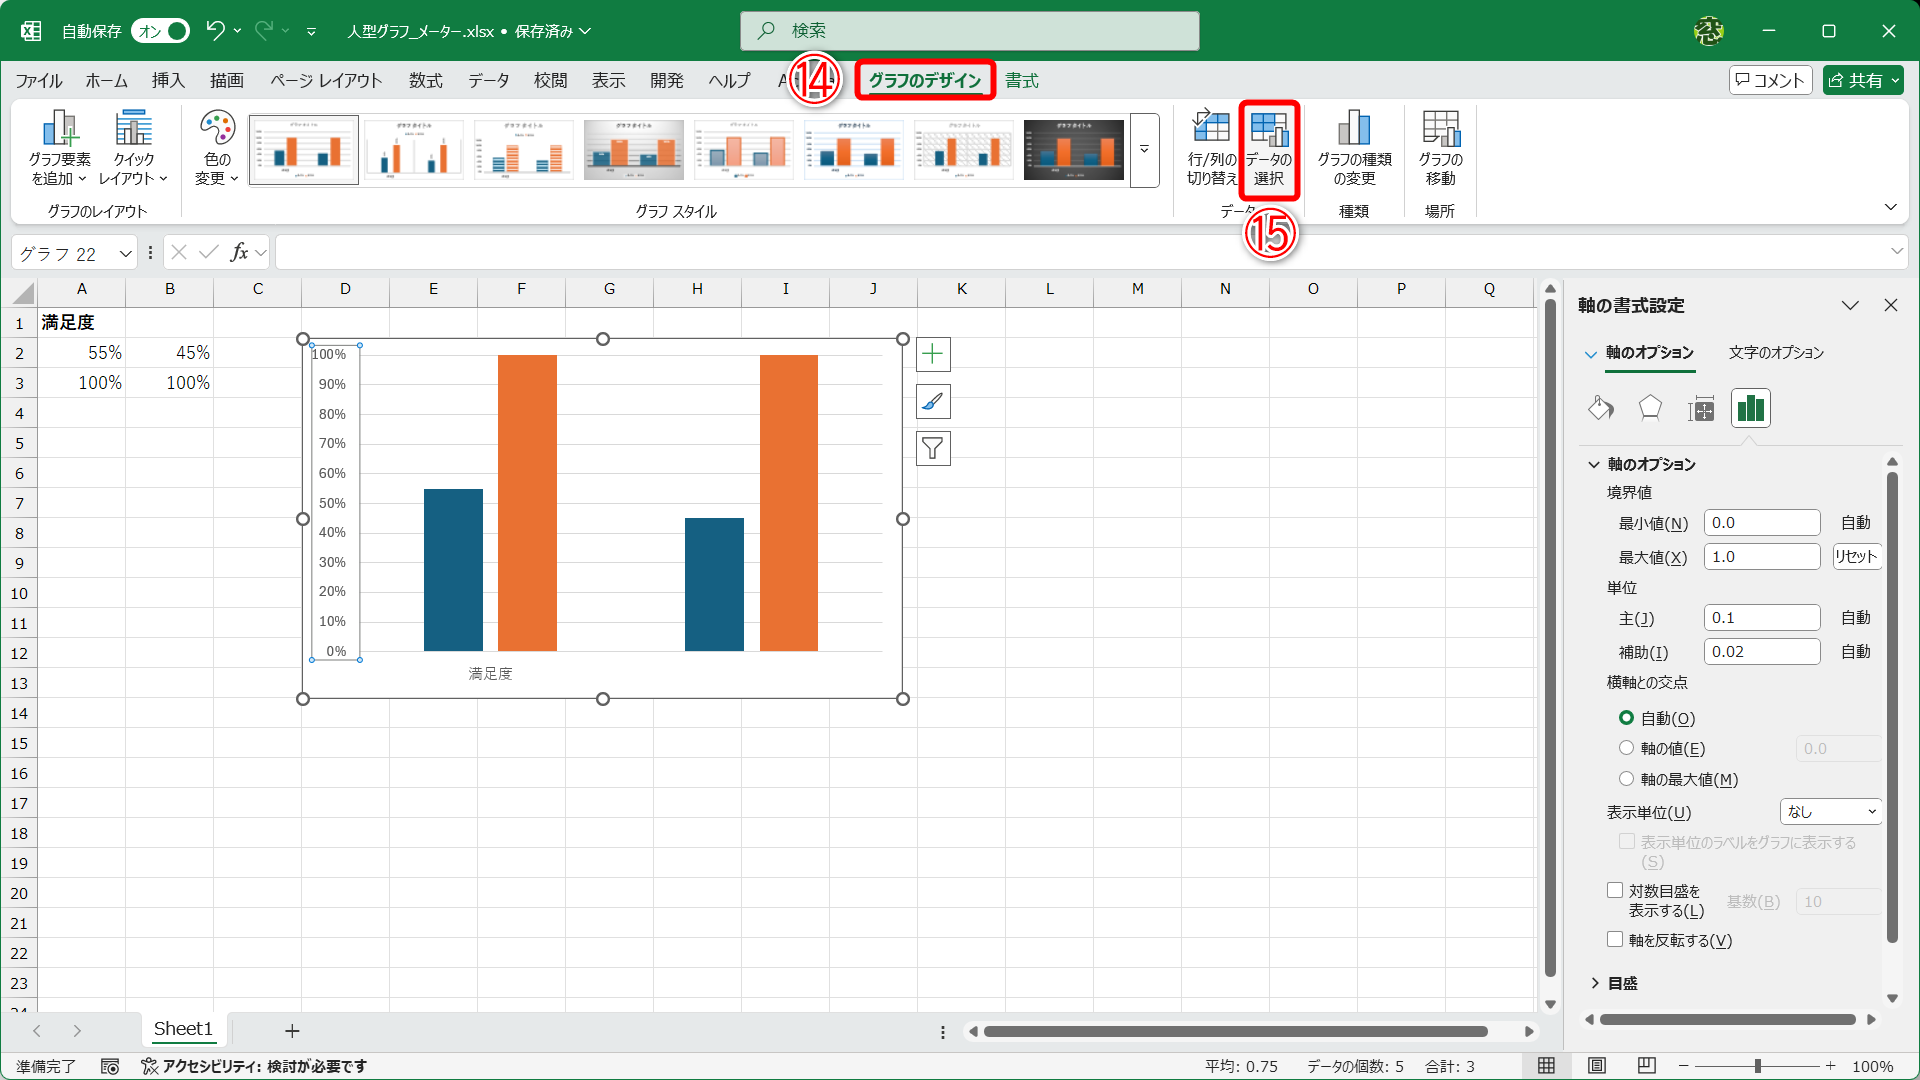Viewport: 1920px width, 1080px height.
Task: Click the リセット (Reset) button for the maximum value
Action: coord(1856,557)
